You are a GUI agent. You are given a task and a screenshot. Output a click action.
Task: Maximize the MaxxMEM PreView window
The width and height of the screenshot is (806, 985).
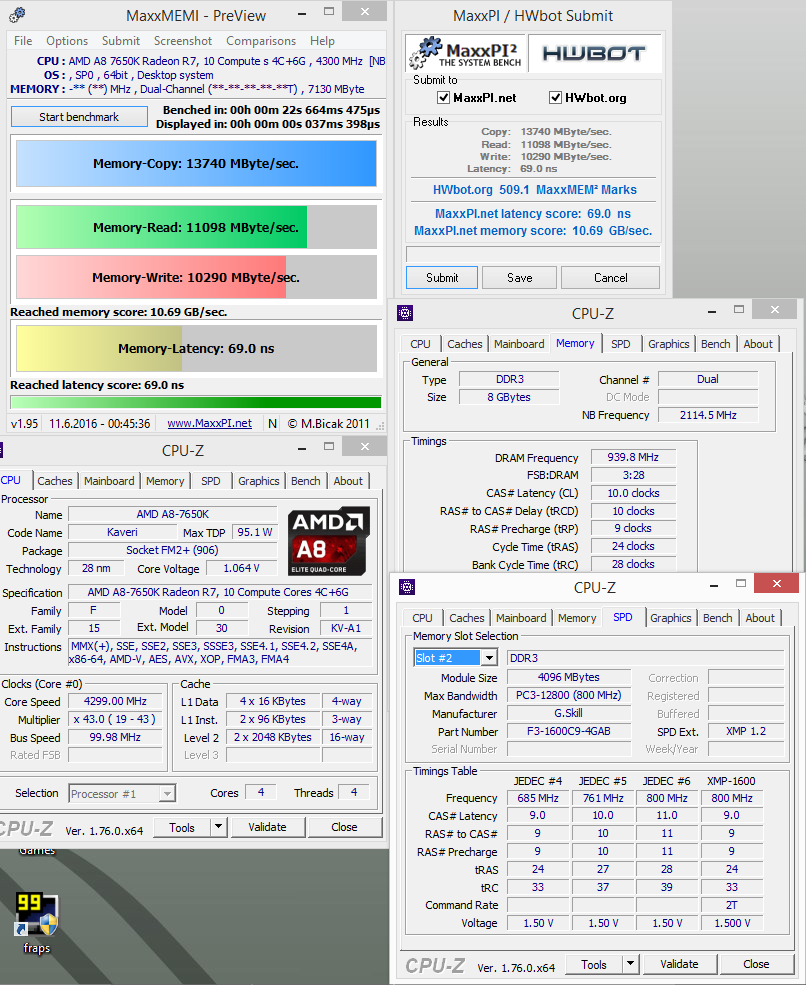pos(329,11)
